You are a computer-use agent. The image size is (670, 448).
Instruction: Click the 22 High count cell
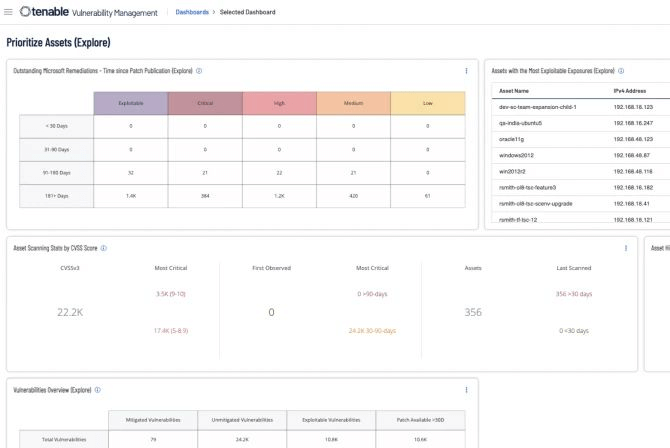(279, 173)
